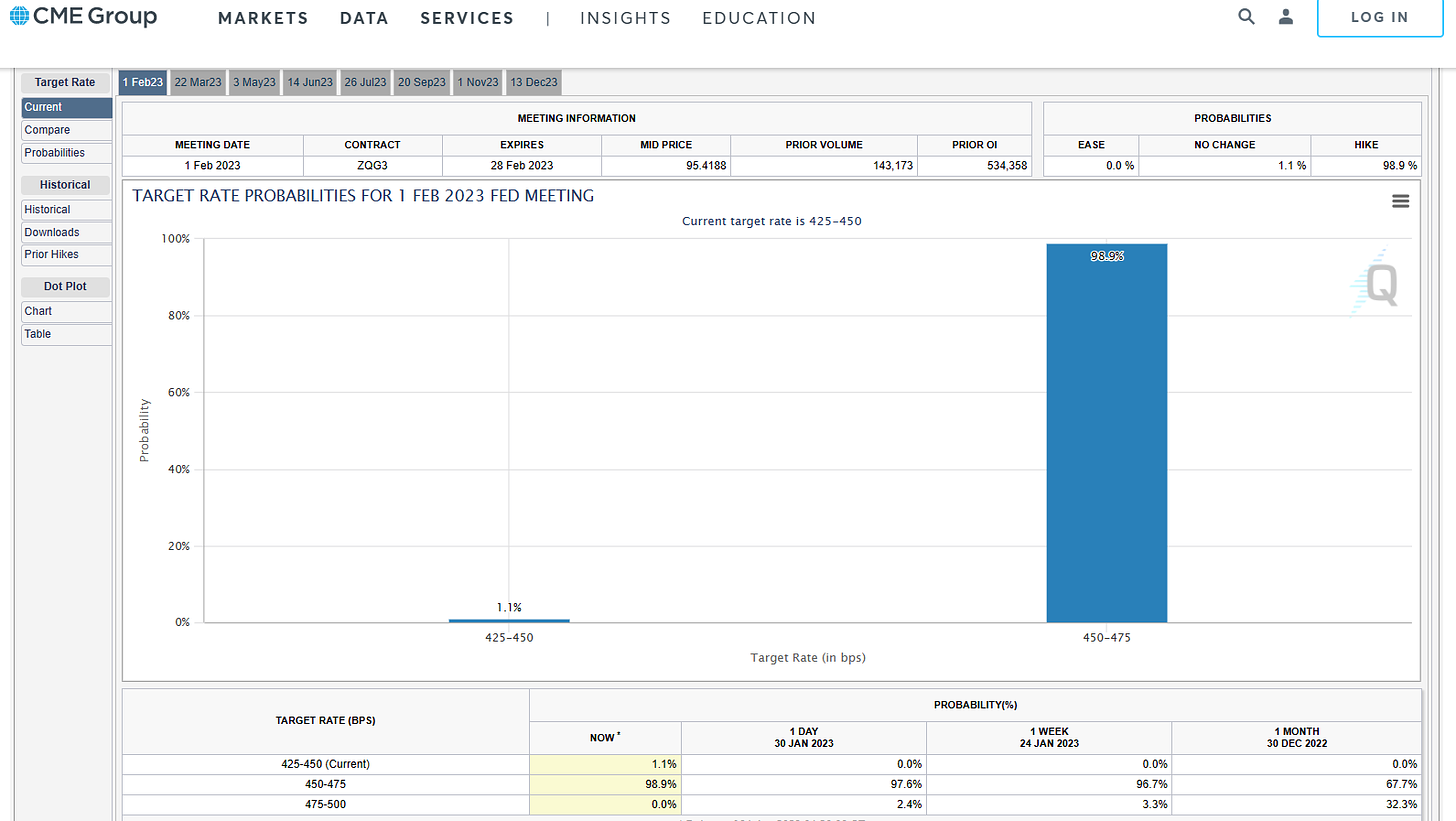Viewport: 1456px width, 821px height.
Task: Select the 20 Sep23 meeting tab
Action: 422,82
